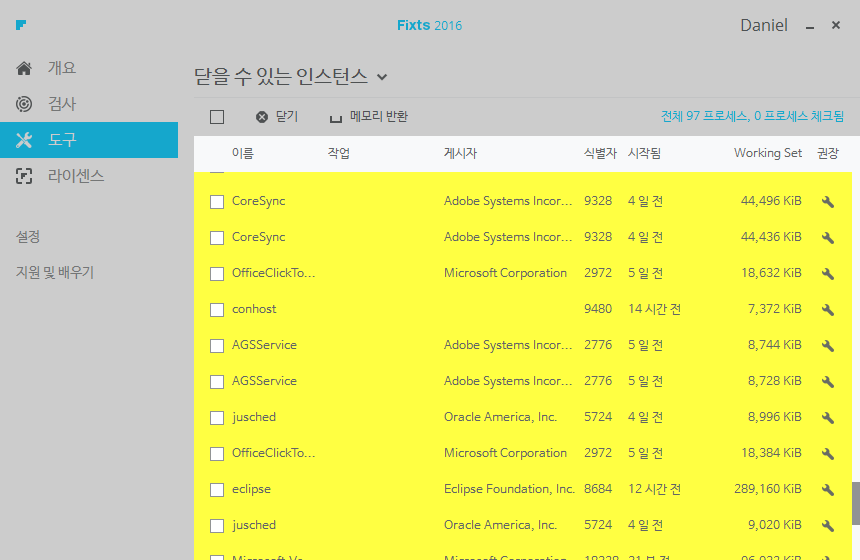Click the 12 시간 전 start time cell
The image size is (860, 560).
[654, 489]
